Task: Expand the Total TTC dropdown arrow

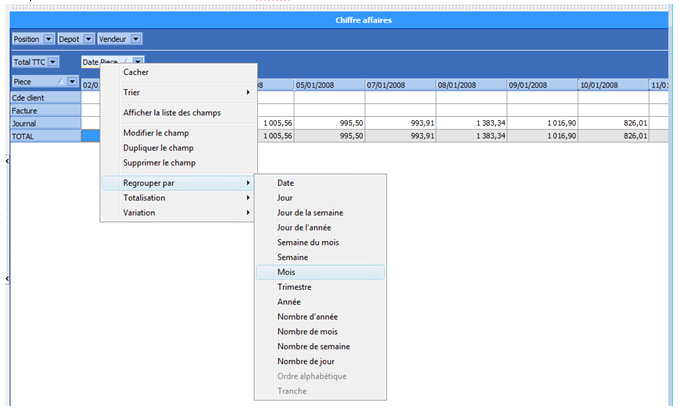Action: pyautogui.click(x=54, y=62)
